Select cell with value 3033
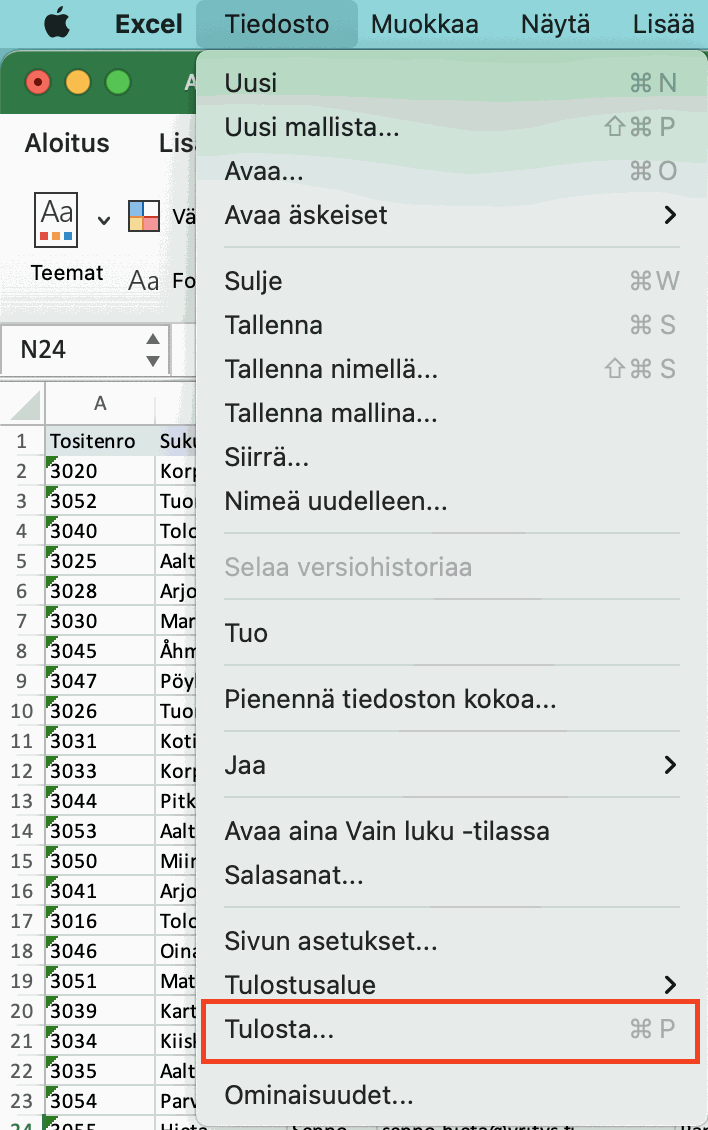The width and height of the screenshot is (708, 1130). [x=100, y=771]
